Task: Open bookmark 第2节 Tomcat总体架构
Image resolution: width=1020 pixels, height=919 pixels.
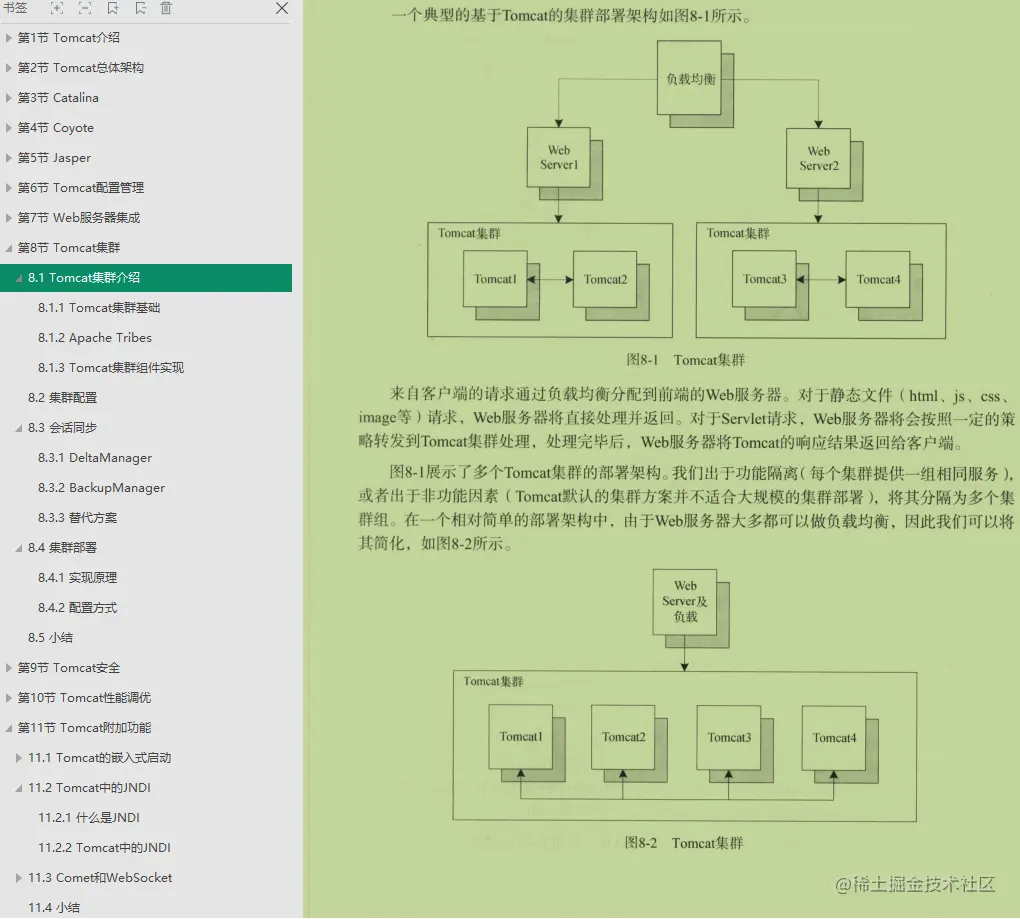Action: (x=81, y=68)
